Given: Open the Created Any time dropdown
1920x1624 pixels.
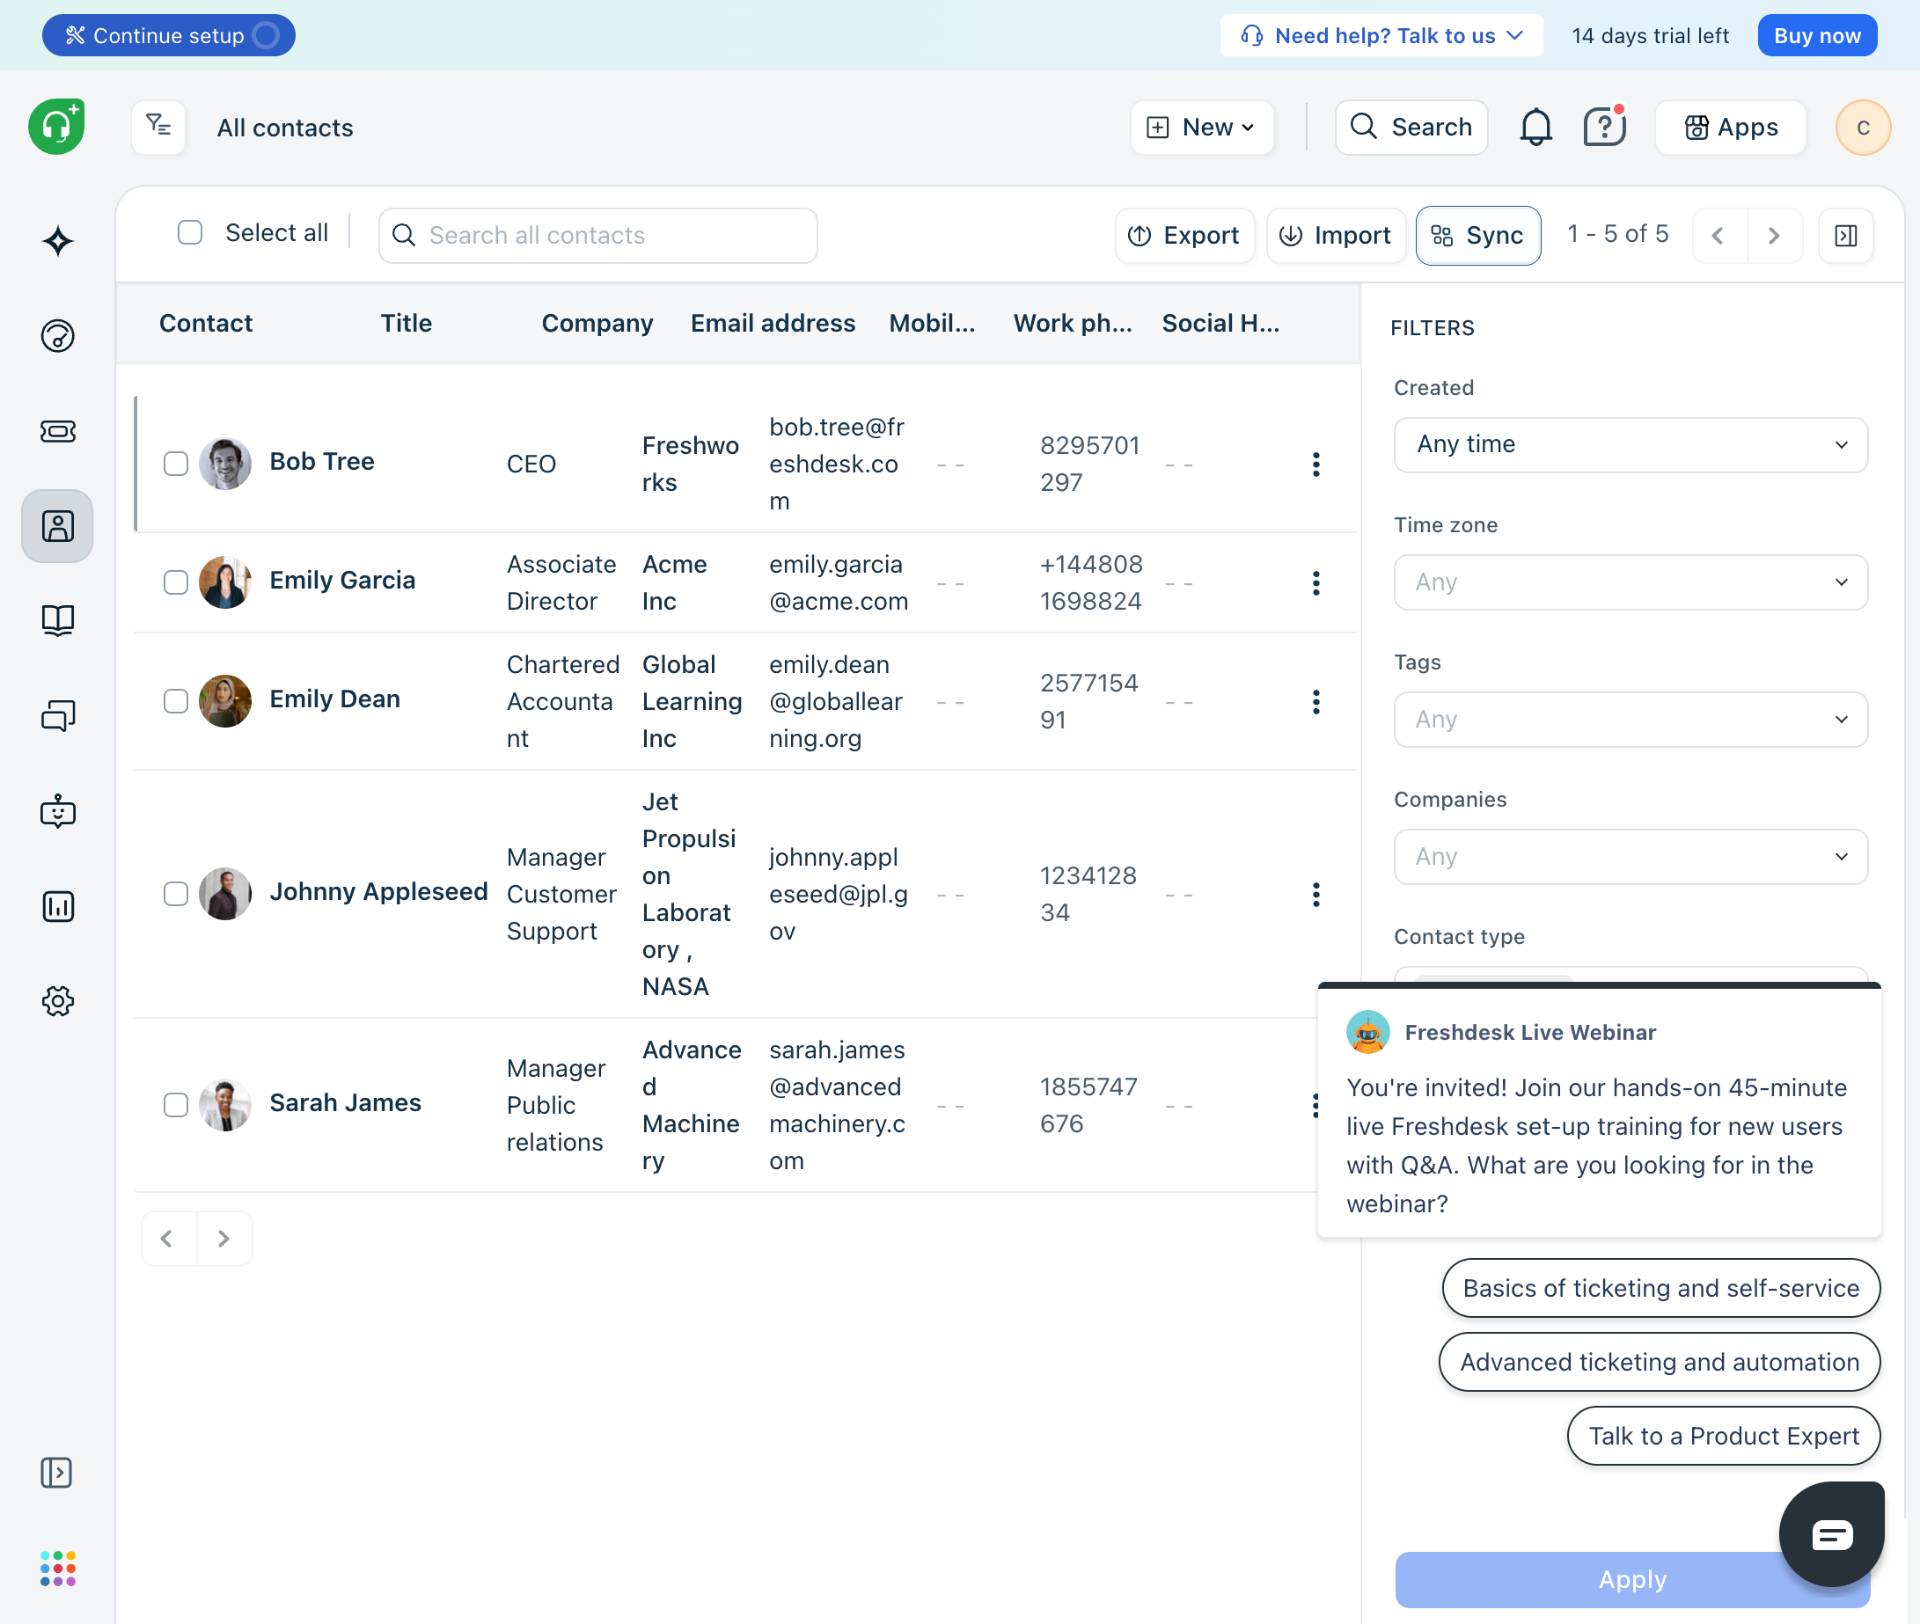Looking at the screenshot, I should [1630, 444].
